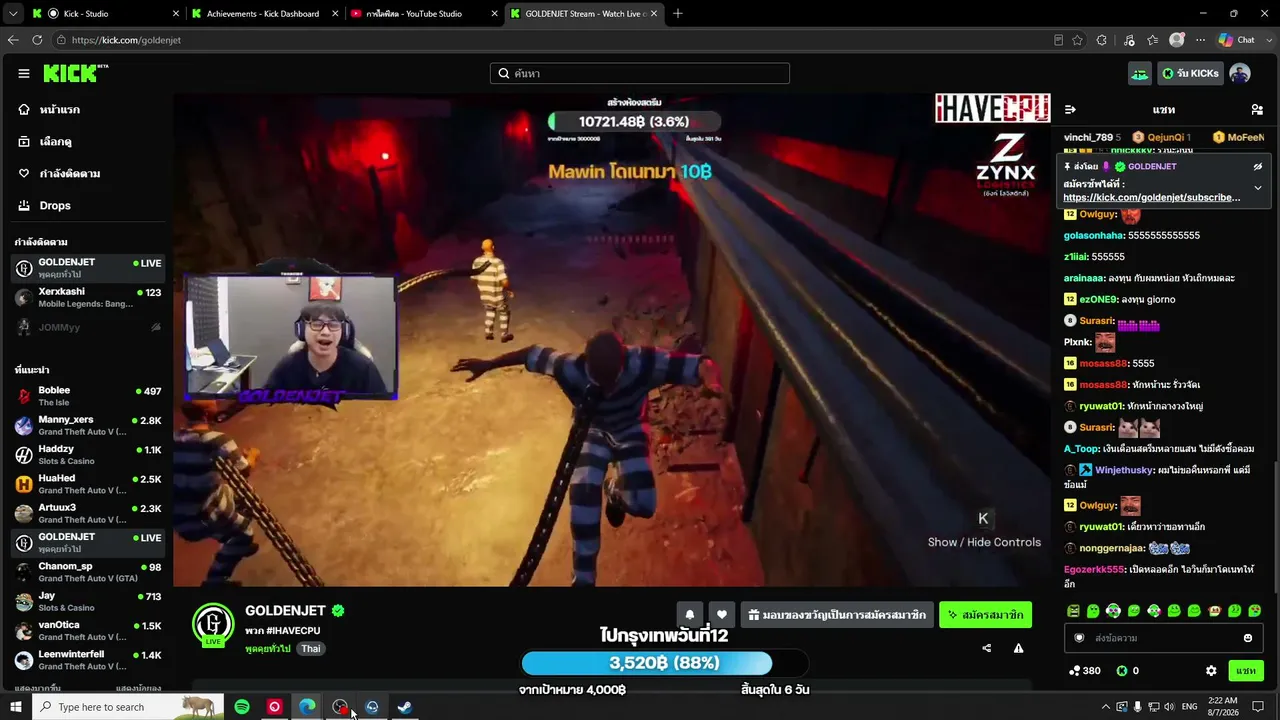Open Chanom_sp recommended channel
The height and width of the screenshot is (720, 1280).
(88, 572)
